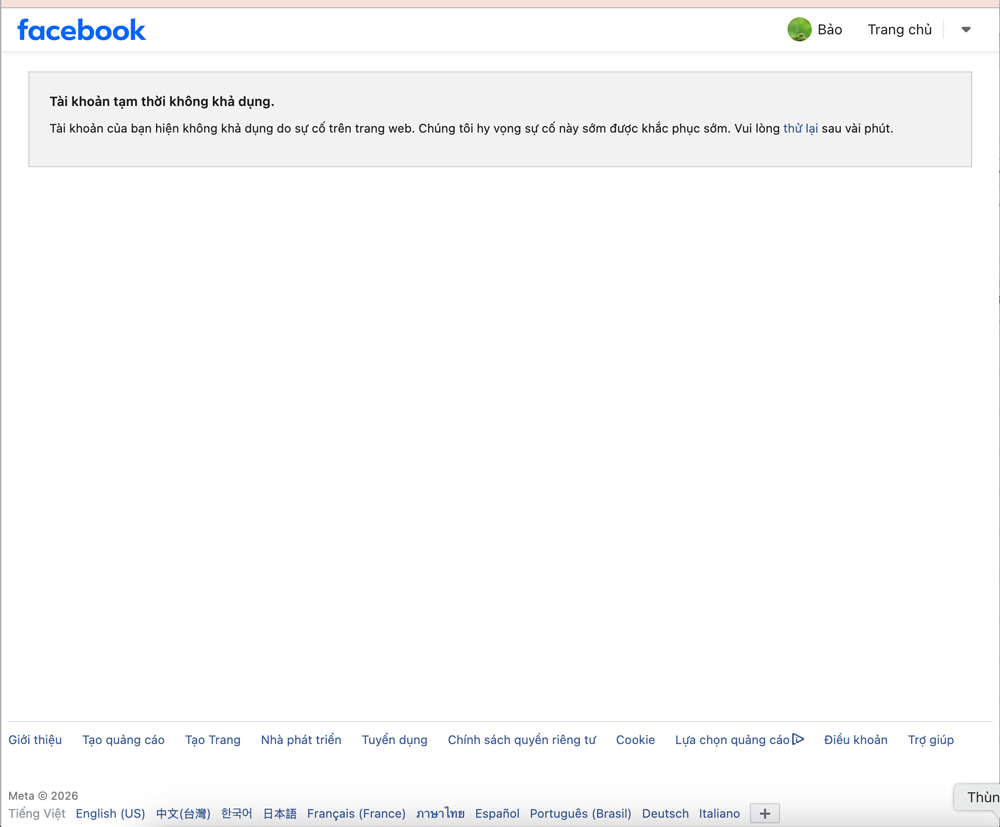Screen dimensions: 1000x827
Task: Click the "thử lại" retry link
Action: [x=800, y=128]
